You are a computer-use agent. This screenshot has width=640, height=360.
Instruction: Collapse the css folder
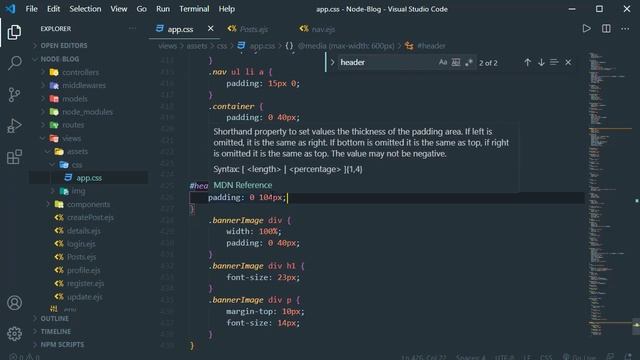(77, 165)
